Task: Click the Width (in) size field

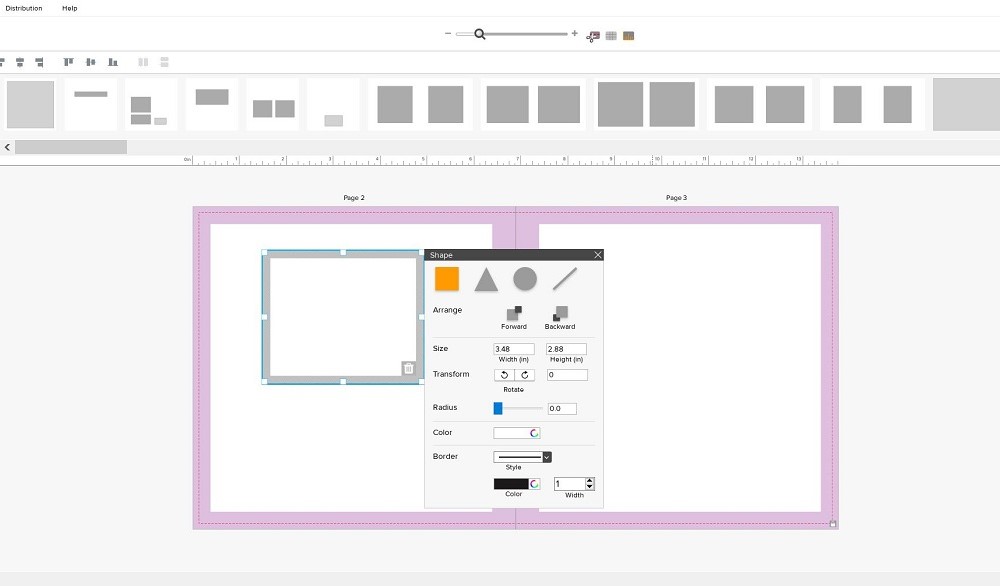Action: pos(514,349)
